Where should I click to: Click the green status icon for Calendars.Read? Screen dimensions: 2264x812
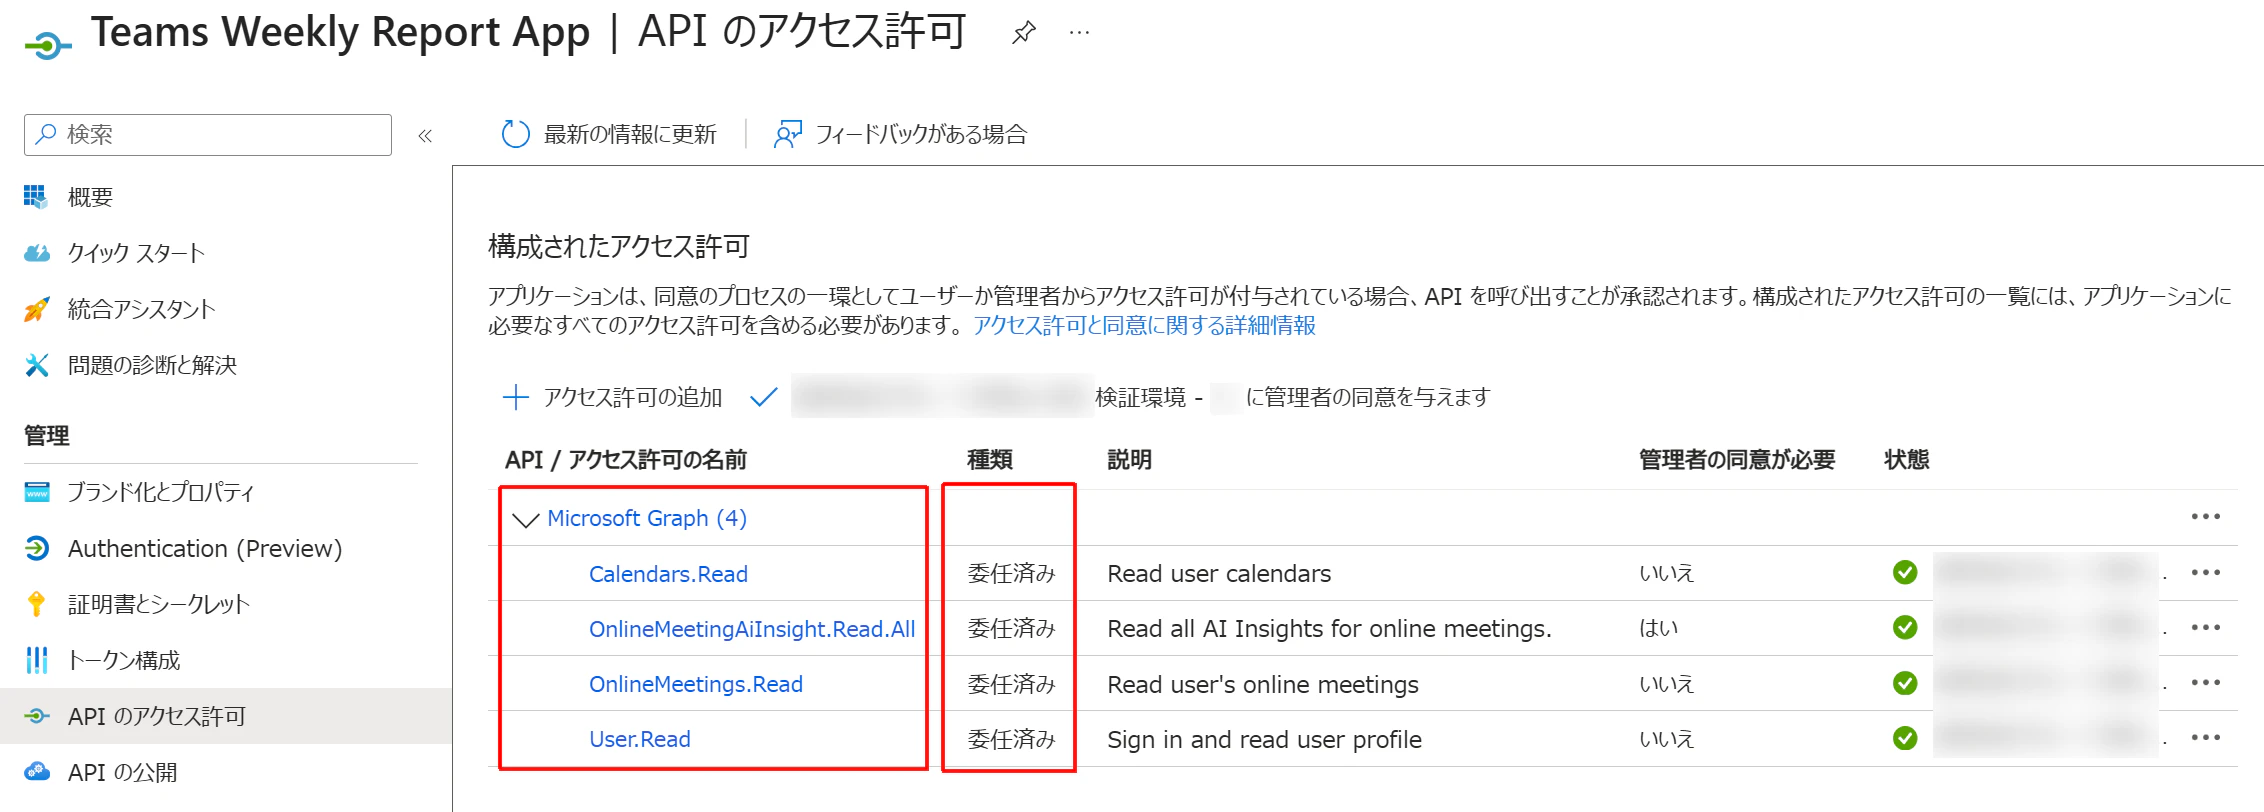[x=1905, y=572]
